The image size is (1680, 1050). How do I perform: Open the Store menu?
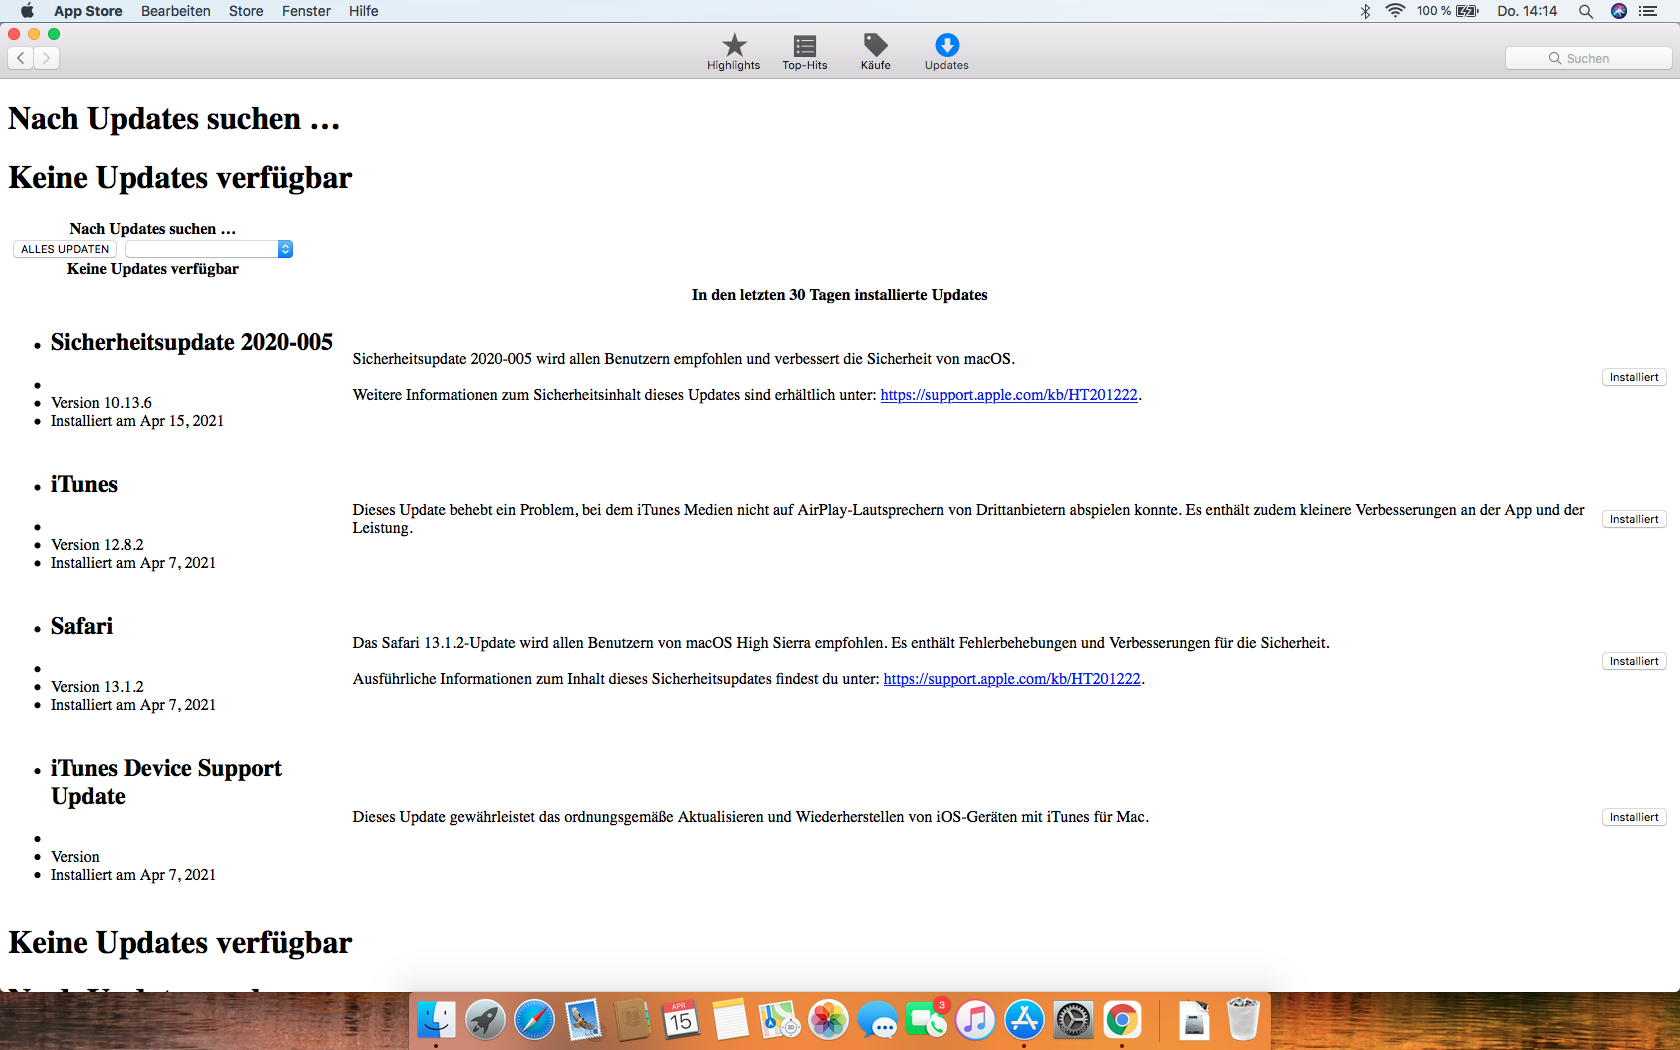[246, 11]
